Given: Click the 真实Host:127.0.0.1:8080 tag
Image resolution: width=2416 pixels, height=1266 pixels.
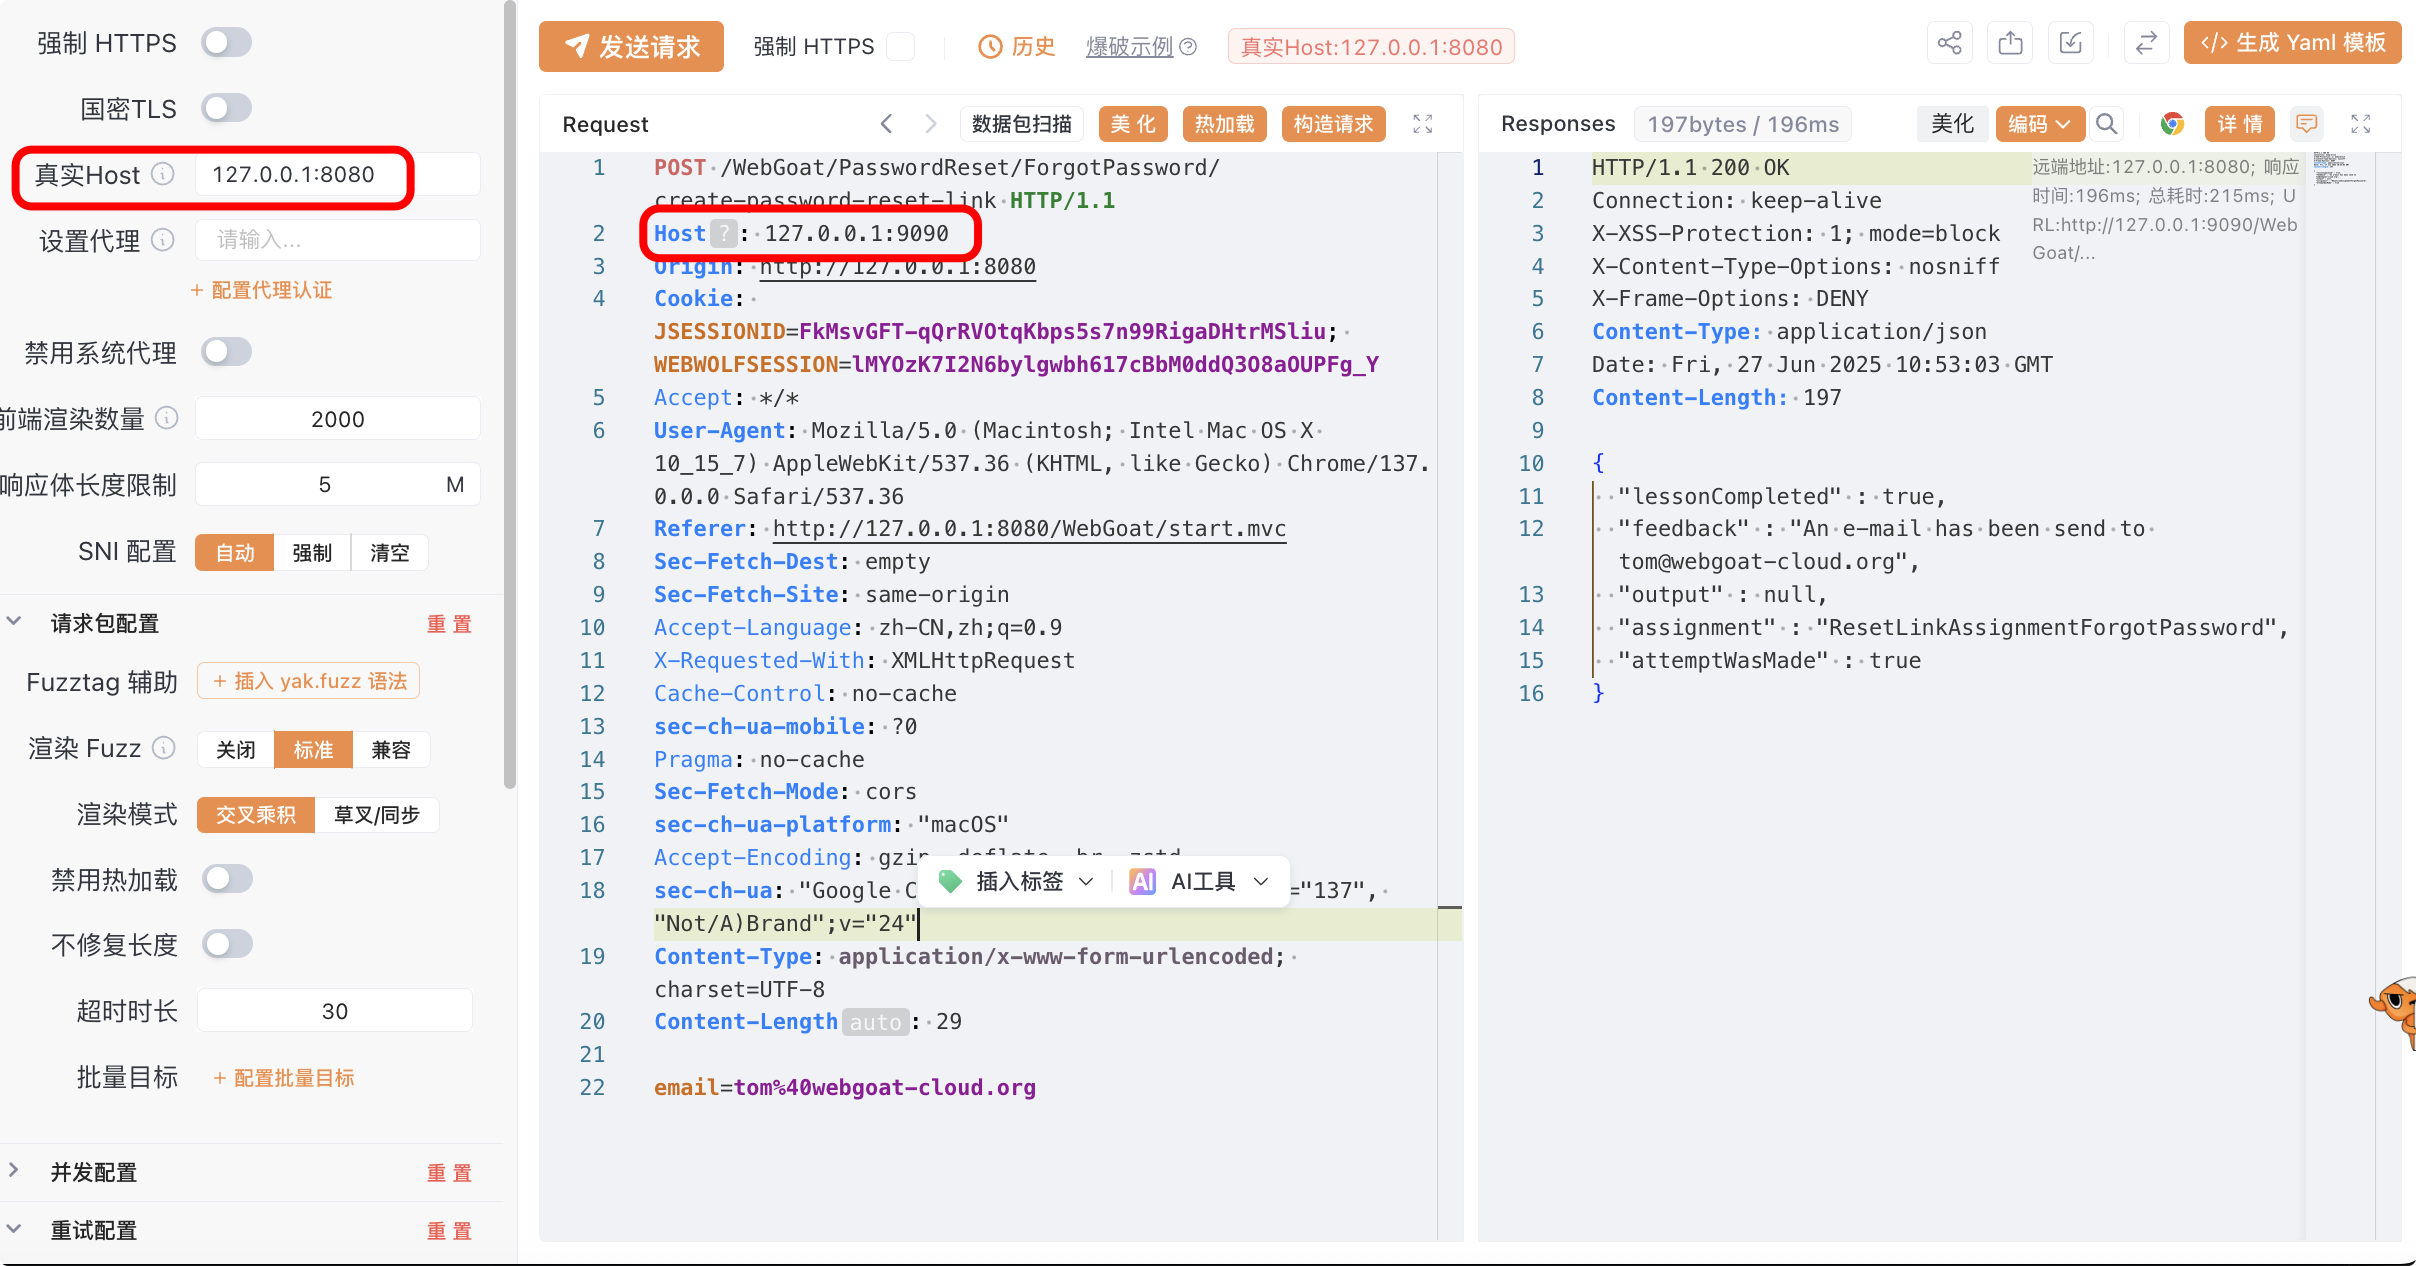Looking at the screenshot, I should click(x=1371, y=47).
